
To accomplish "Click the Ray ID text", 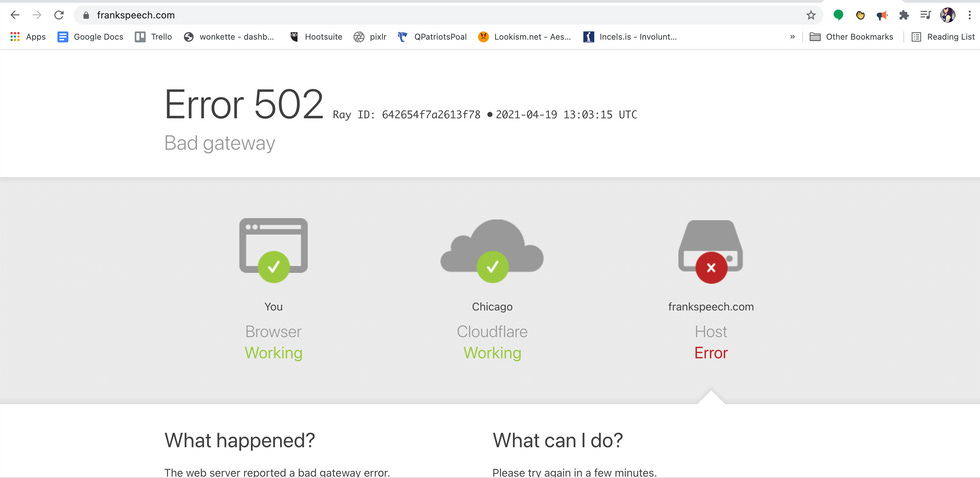I will click(x=407, y=115).
